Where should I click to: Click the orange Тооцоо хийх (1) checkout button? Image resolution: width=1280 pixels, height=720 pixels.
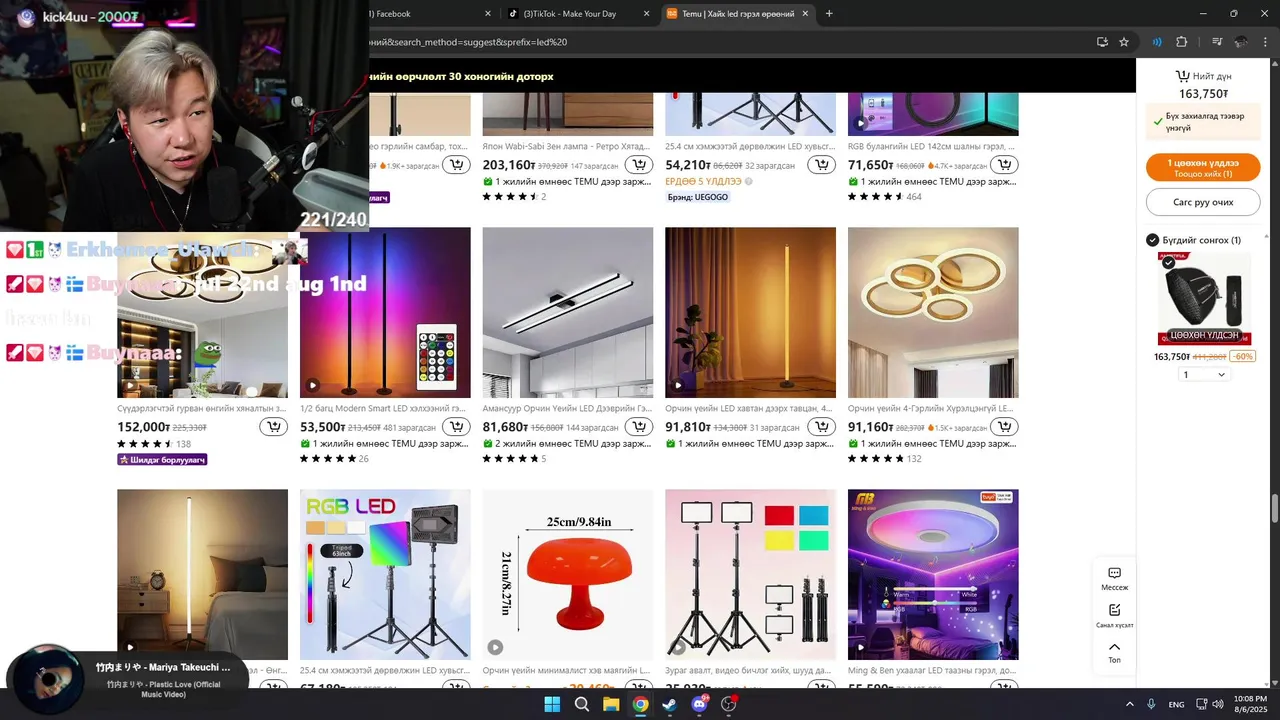coord(1203,168)
